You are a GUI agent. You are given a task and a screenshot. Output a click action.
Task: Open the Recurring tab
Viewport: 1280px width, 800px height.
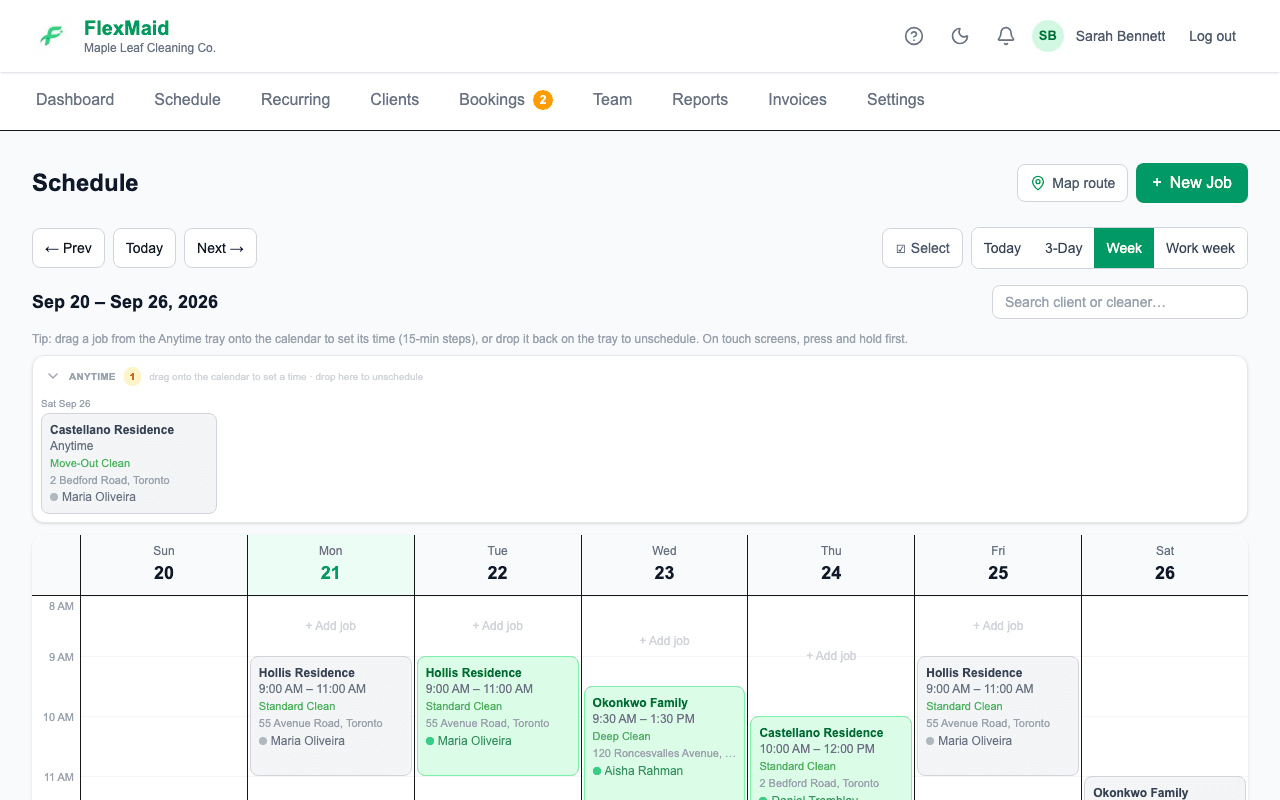[x=295, y=100]
